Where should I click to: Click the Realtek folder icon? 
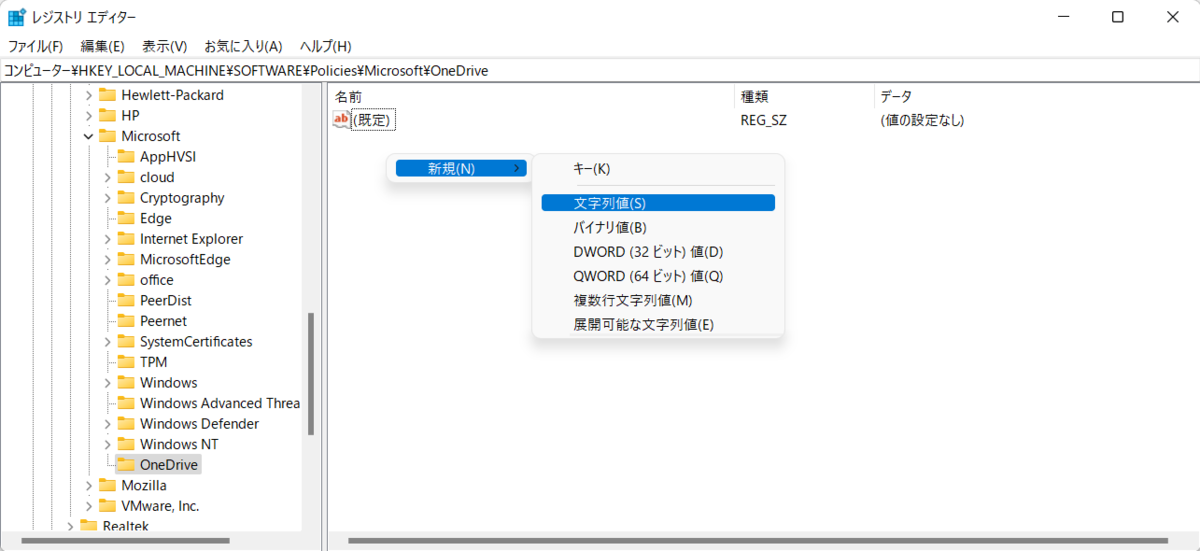click(x=88, y=526)
